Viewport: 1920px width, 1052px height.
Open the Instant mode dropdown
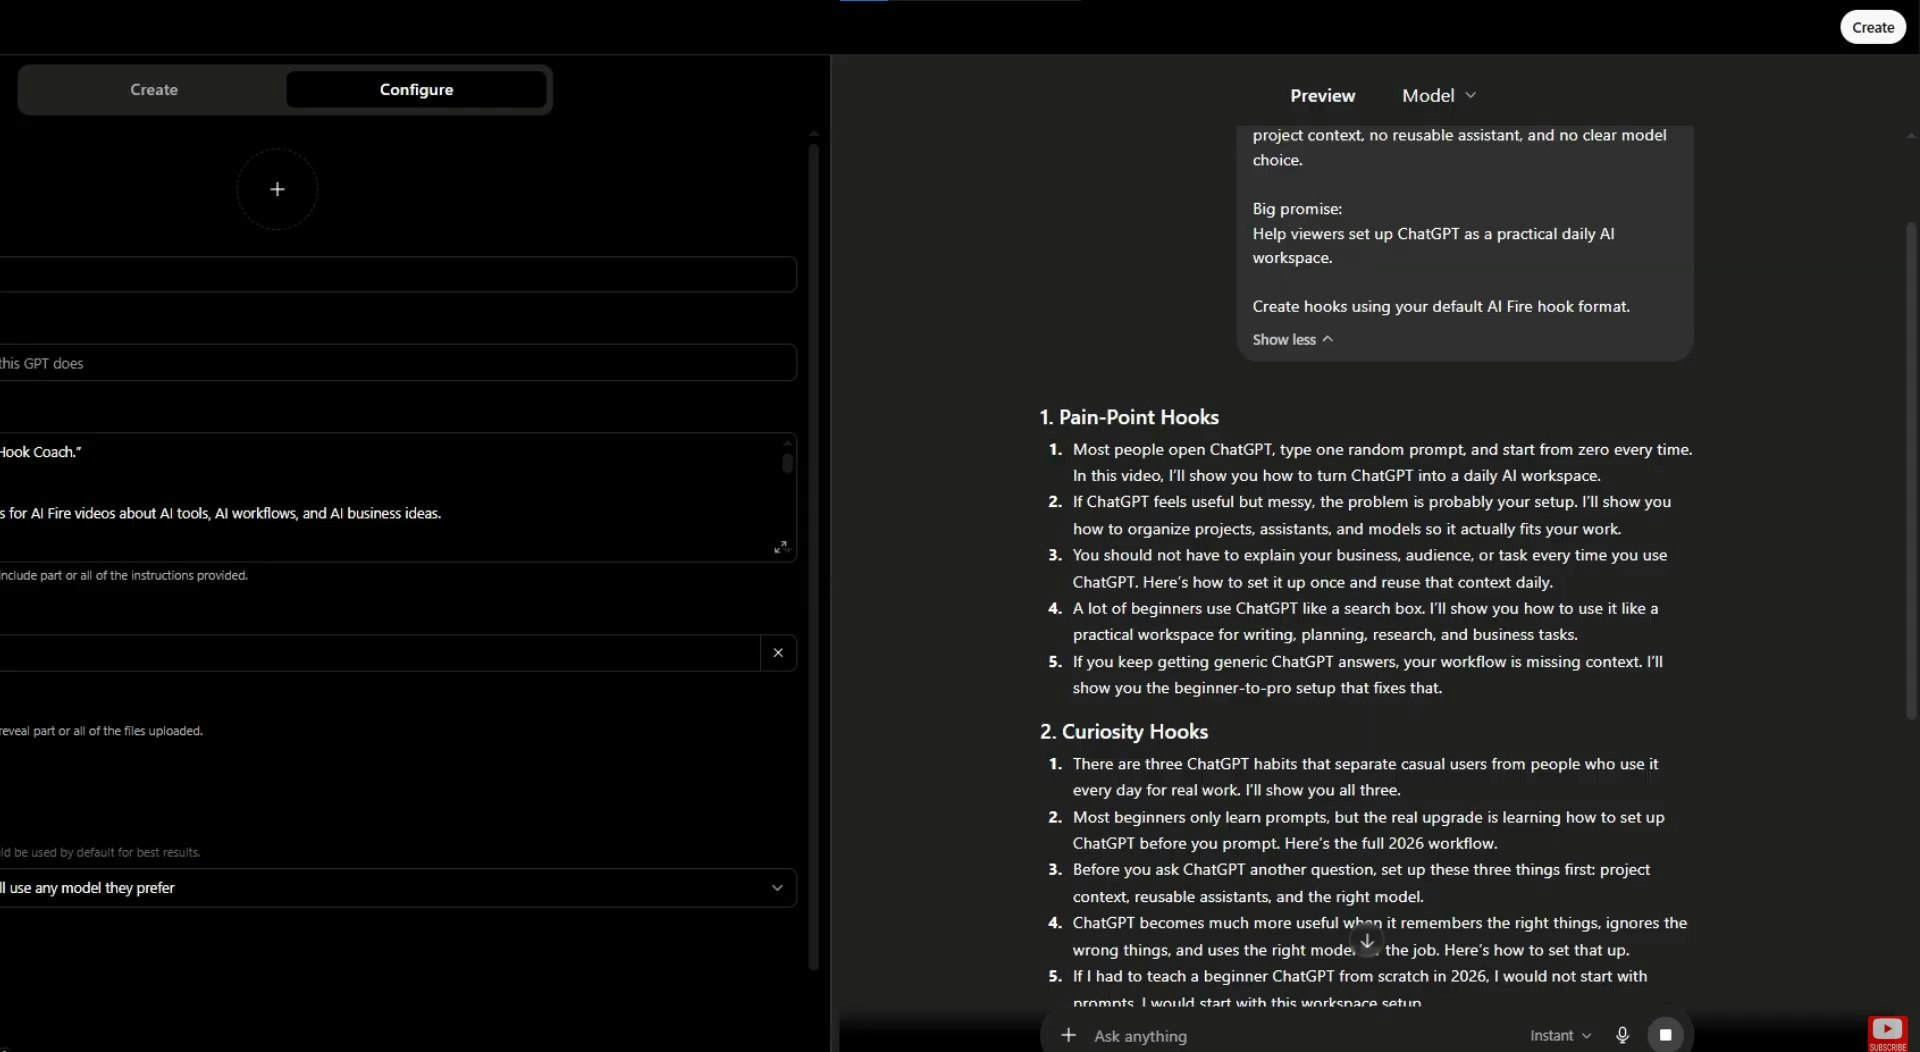(x=1560, y=1036)
